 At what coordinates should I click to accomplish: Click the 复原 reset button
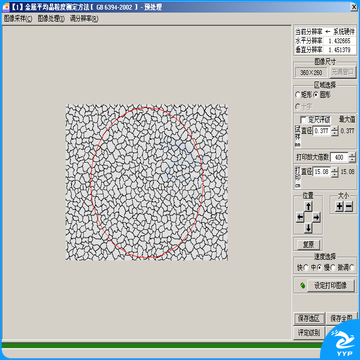(308, 245)
